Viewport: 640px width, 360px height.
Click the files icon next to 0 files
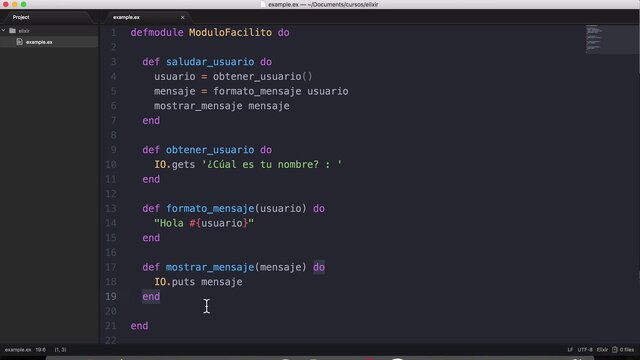click(615, 349)
